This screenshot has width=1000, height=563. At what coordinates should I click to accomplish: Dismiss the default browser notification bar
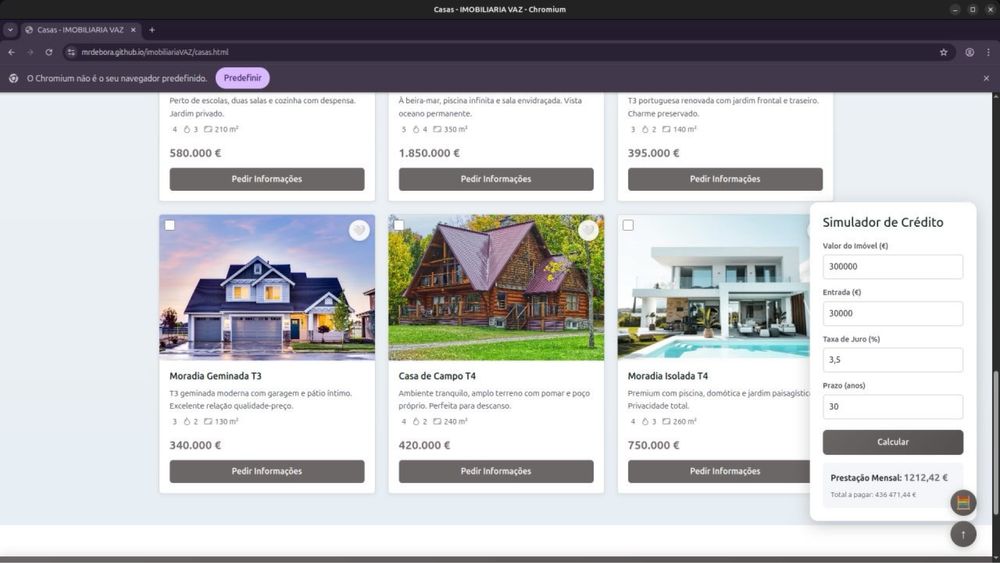(986, 78)
